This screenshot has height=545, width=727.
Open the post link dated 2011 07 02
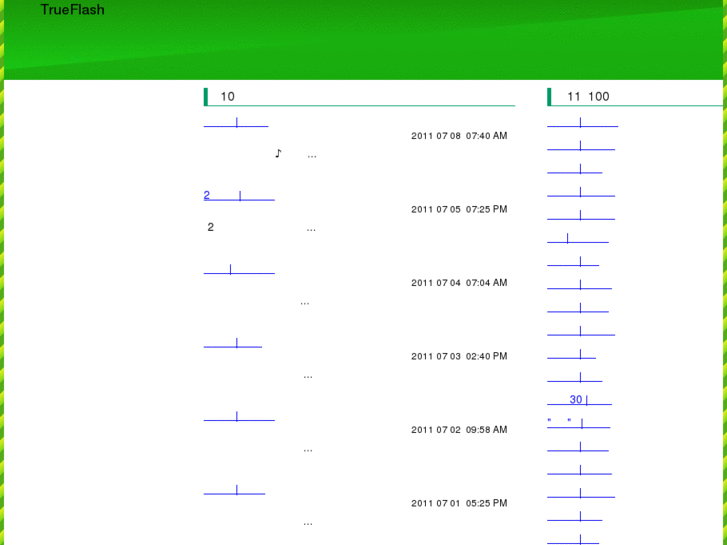click(x=239, y=417)
